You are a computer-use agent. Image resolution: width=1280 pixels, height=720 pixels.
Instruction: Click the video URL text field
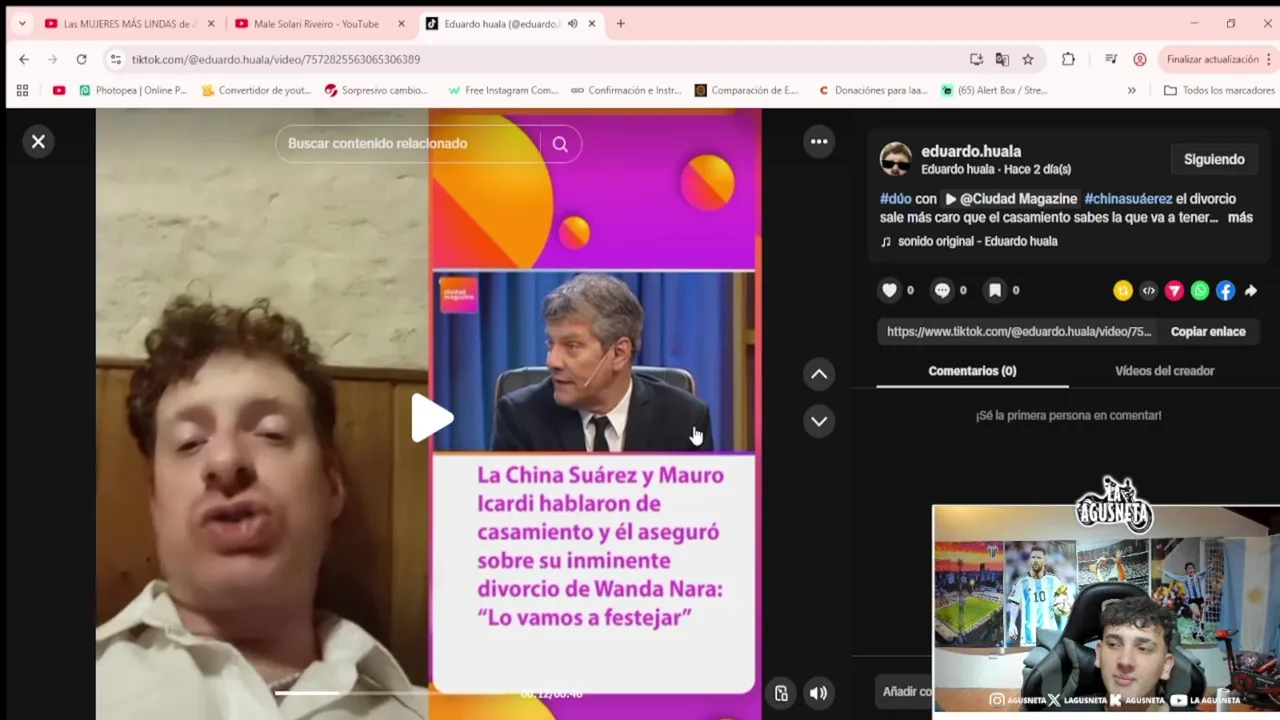(1019, 331)
